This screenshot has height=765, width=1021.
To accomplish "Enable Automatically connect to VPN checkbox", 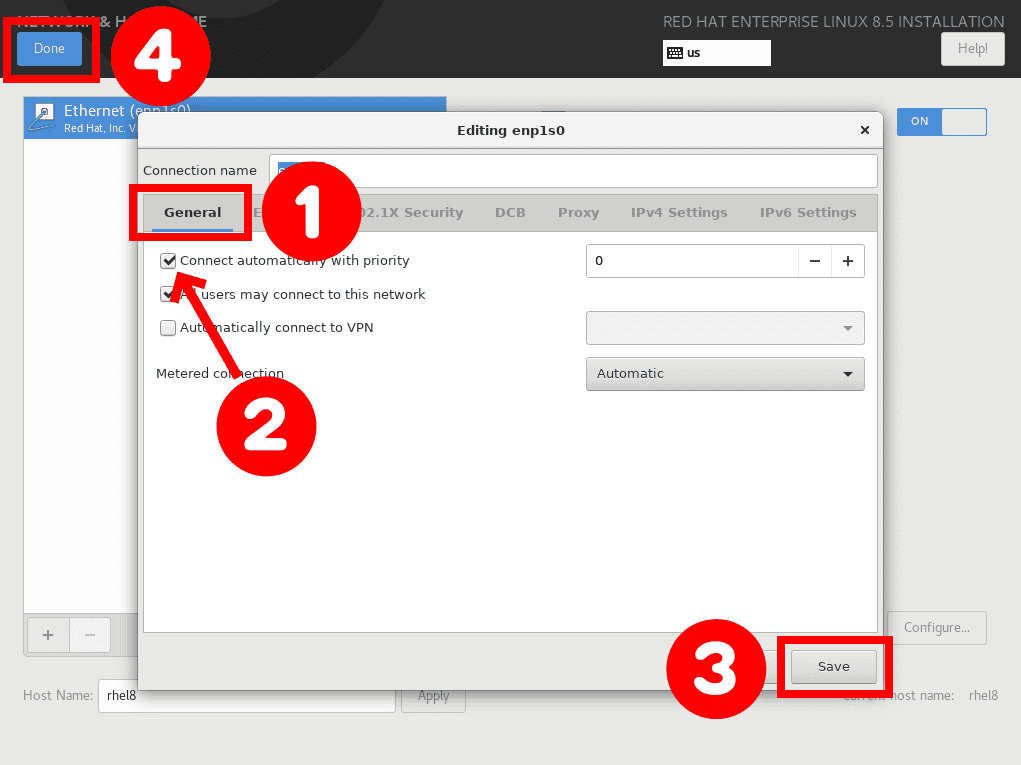I will [168, 327].
